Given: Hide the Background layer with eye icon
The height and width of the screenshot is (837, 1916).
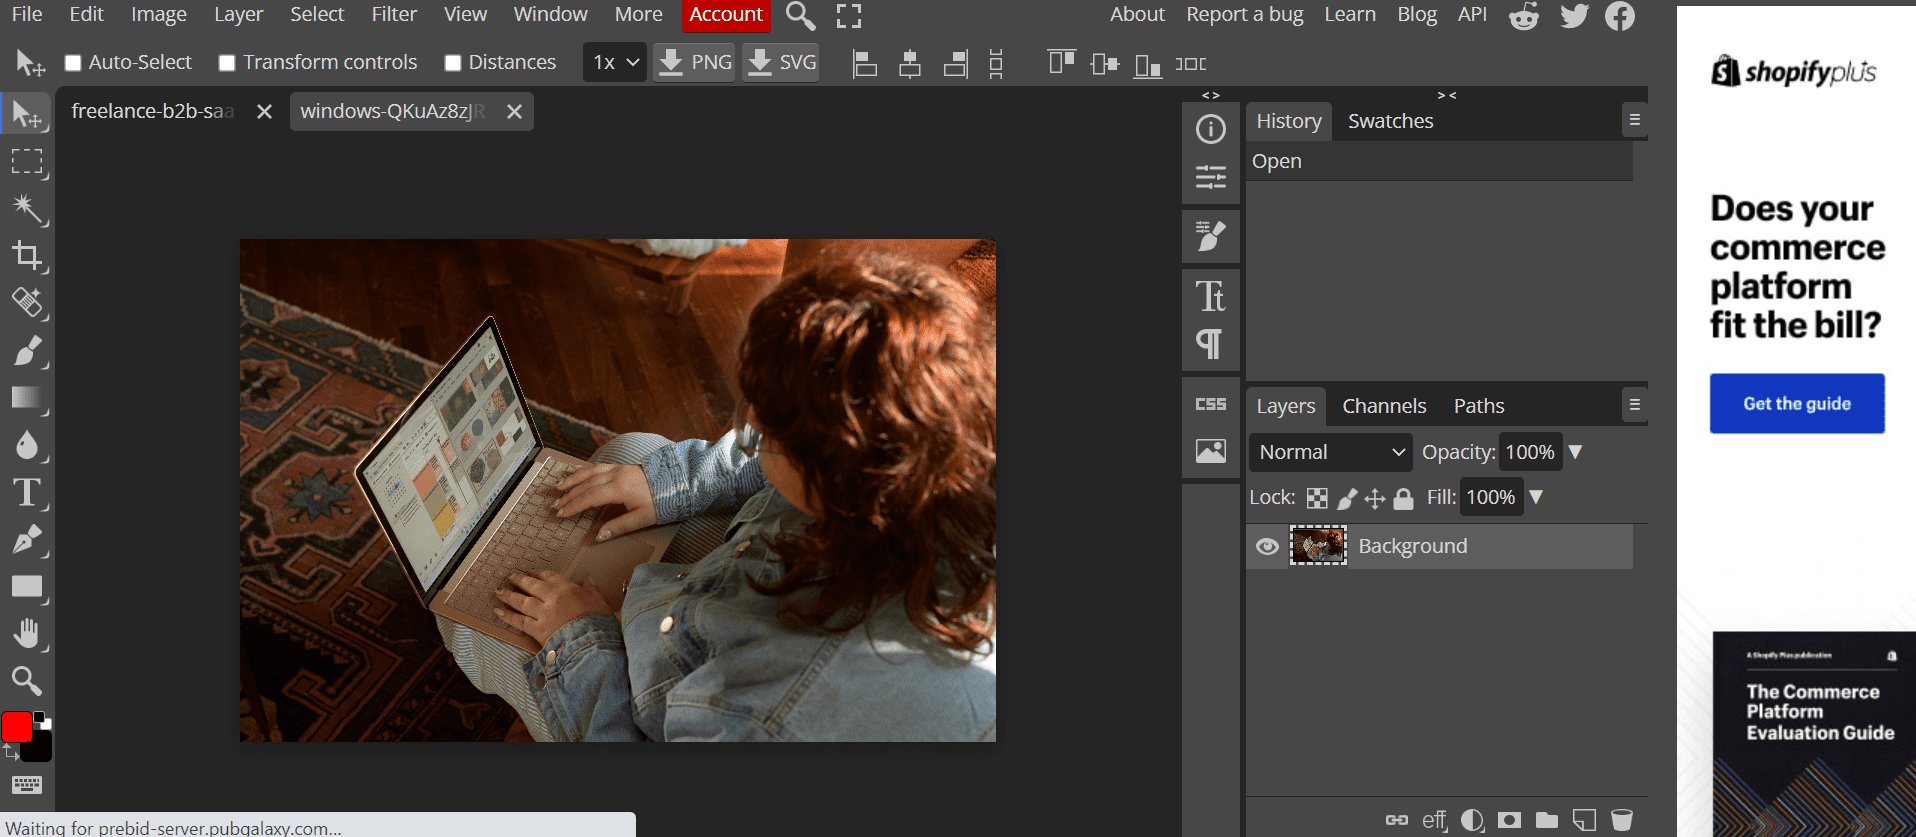Looking at the screenshot, I should (1267, 546).
